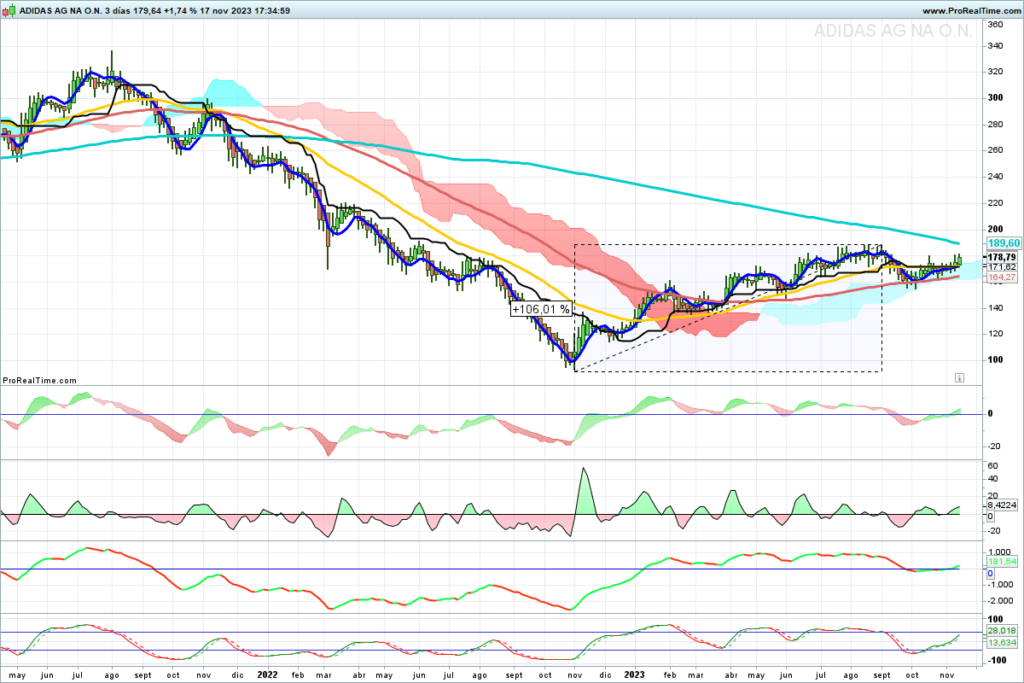Image resolution: width=1024 pixels, height=683 pixels.
Task: Click the green 181,54 indicator value label
Action: tap(1002, 562)
